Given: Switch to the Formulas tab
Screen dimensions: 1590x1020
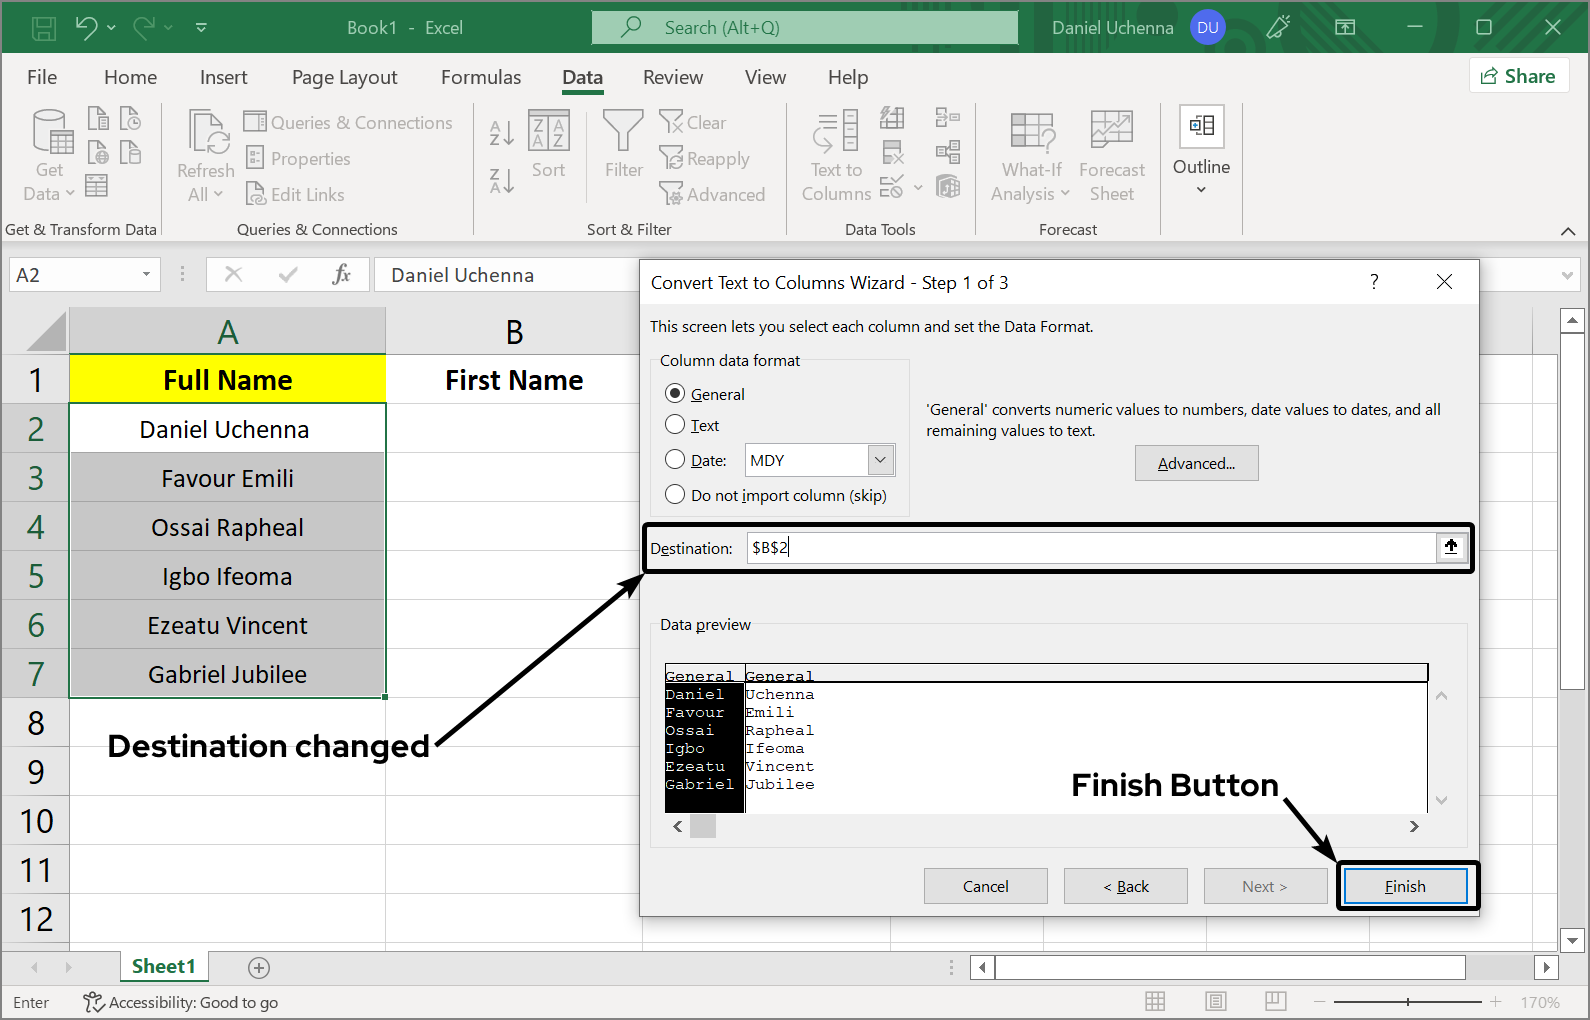Looking at the screenshot, I should (x=481, y=77).
